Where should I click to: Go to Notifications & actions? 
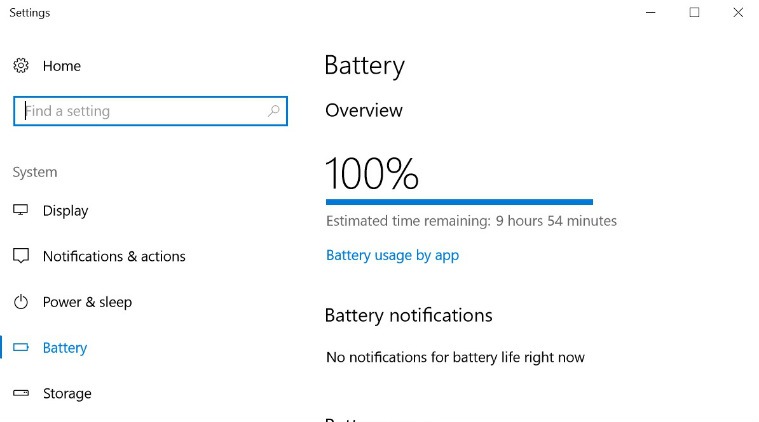coord(114,256)
